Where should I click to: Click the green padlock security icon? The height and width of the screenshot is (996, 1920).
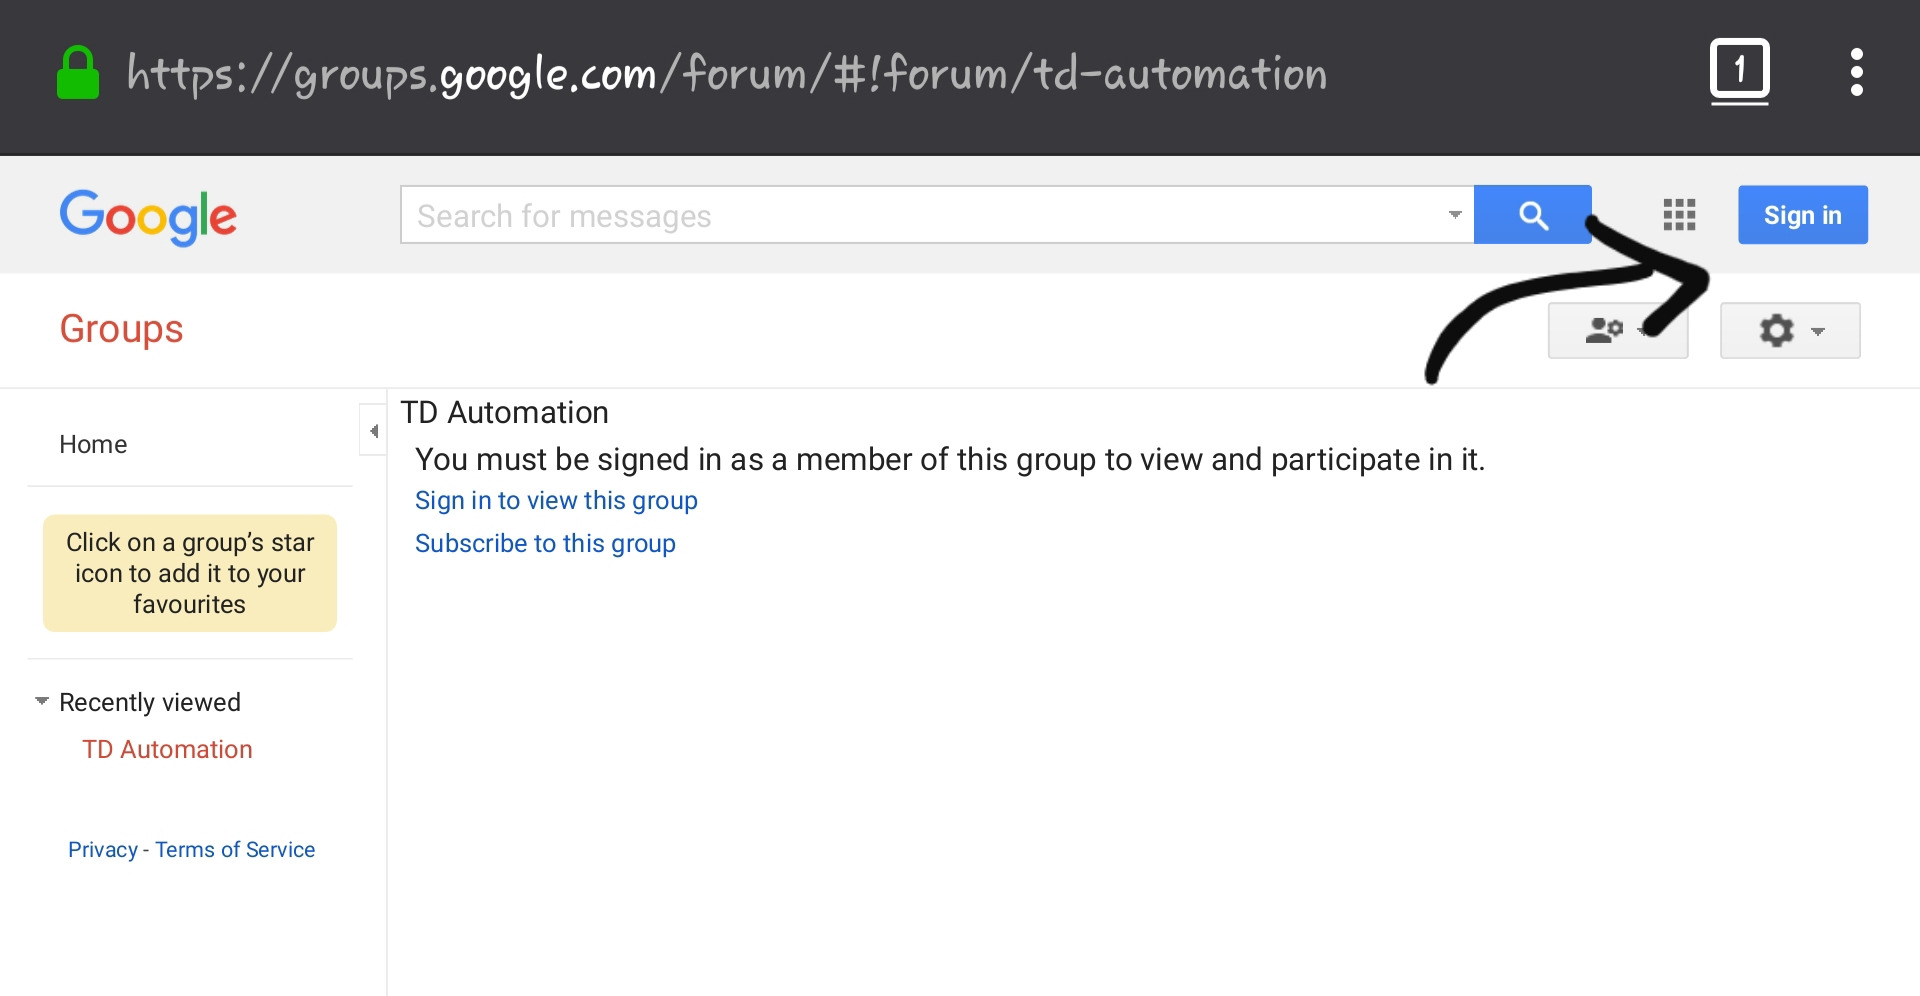(78, 73)
